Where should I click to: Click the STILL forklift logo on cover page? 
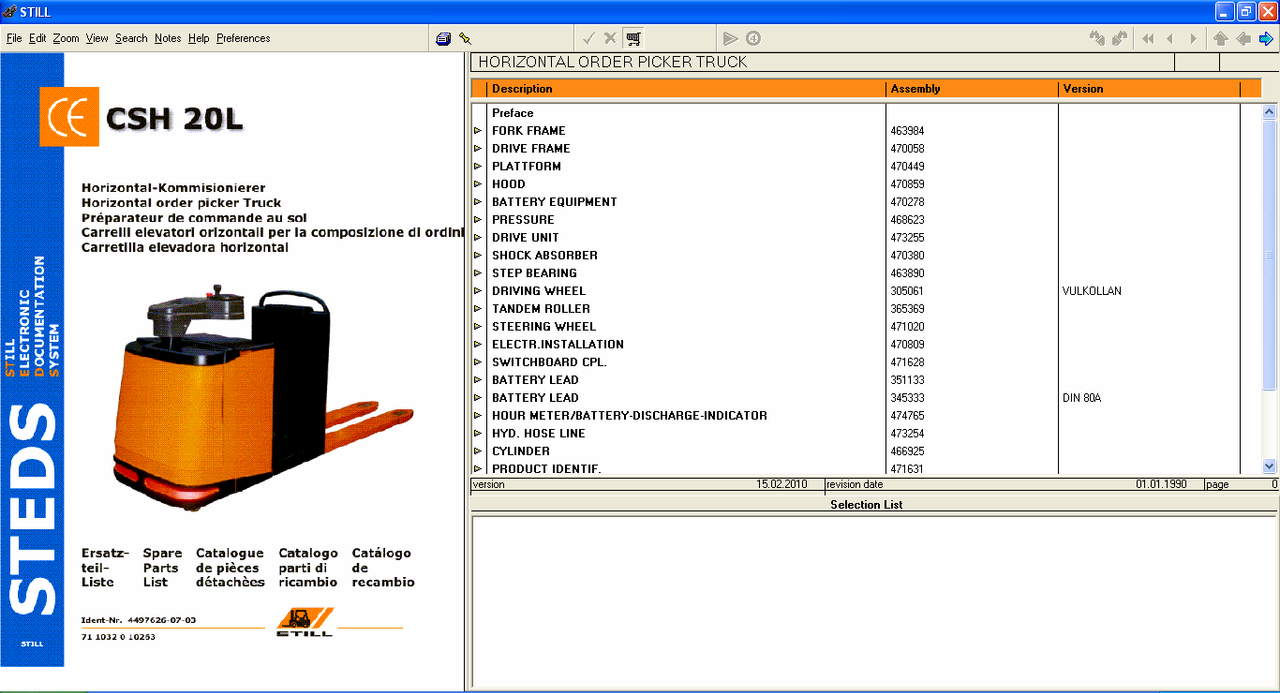coord(305,622)
